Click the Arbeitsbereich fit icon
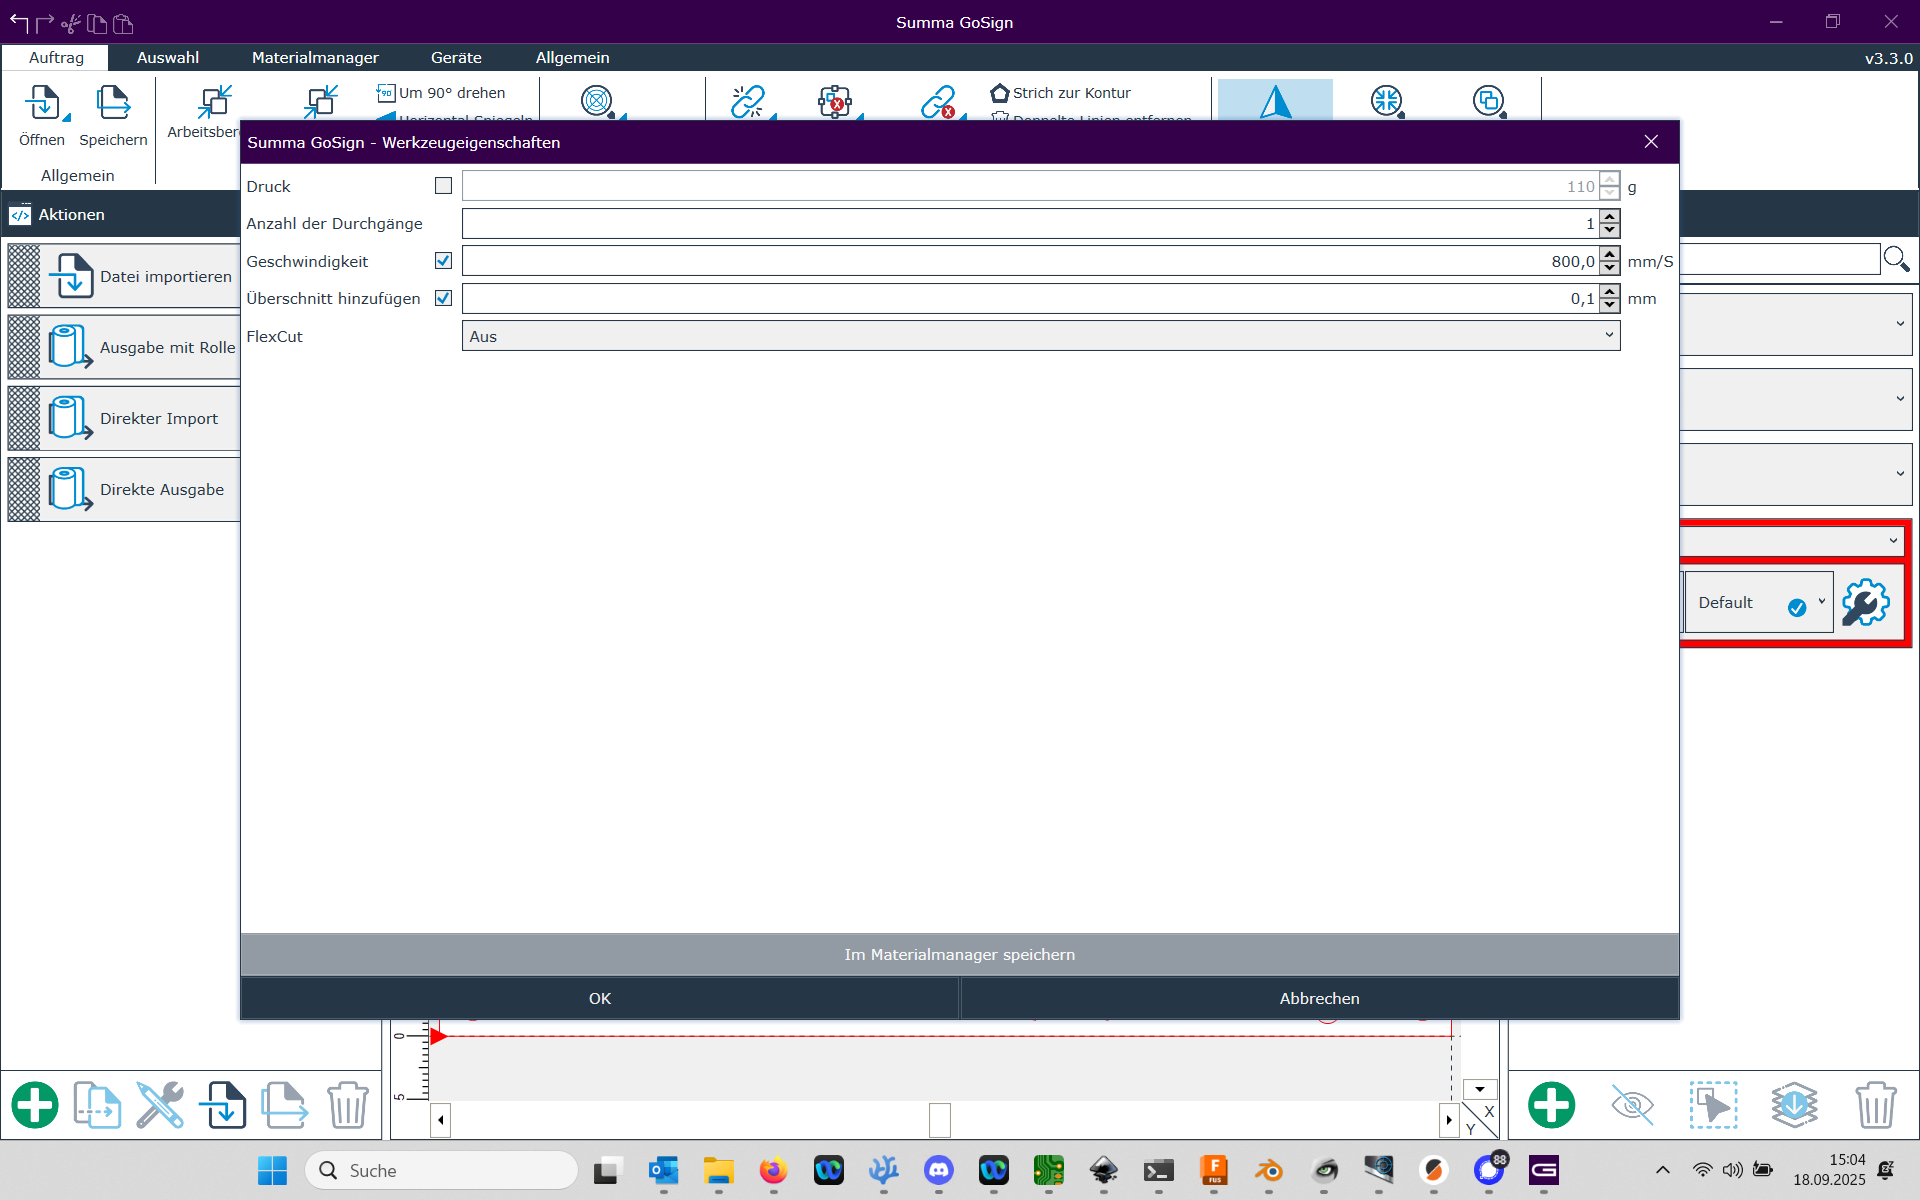This screenshot has width=1920, height=1200. pos(214,102)
